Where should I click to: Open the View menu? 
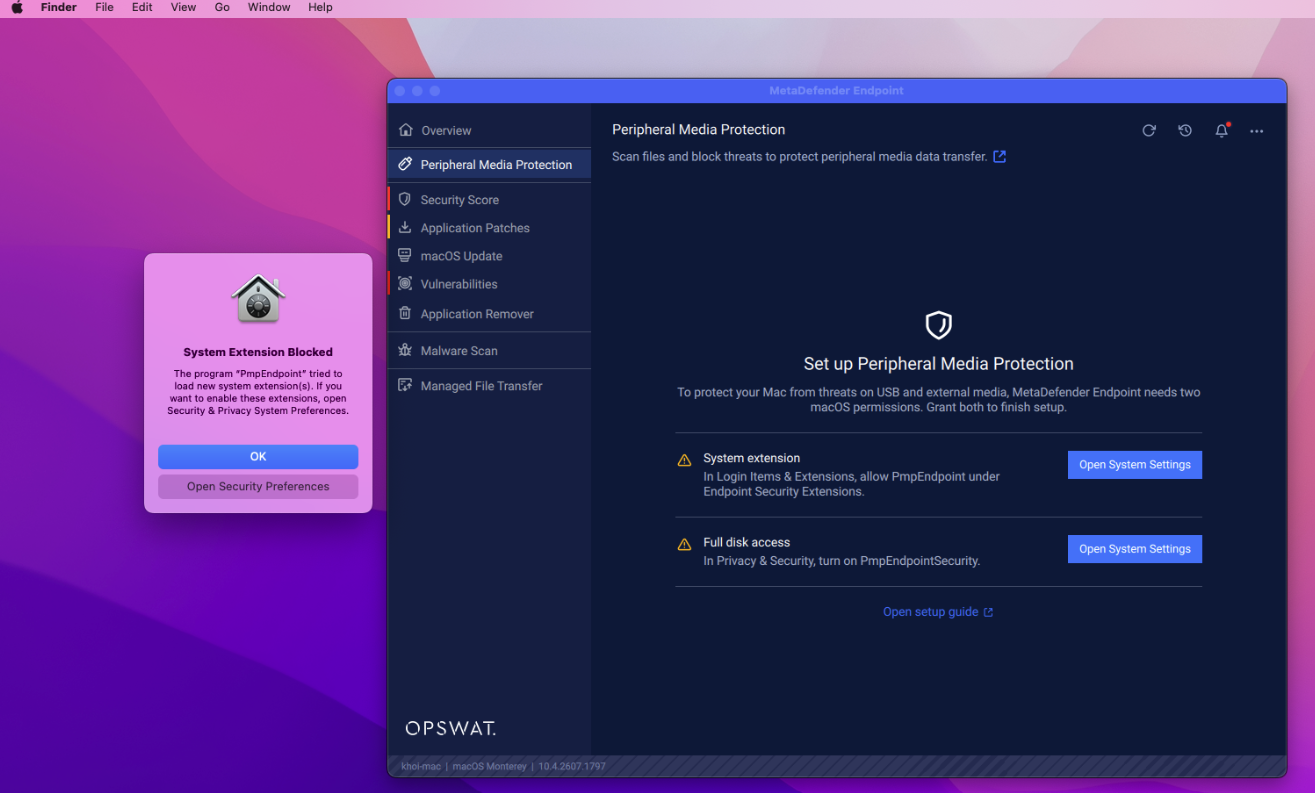pos(183,7)
